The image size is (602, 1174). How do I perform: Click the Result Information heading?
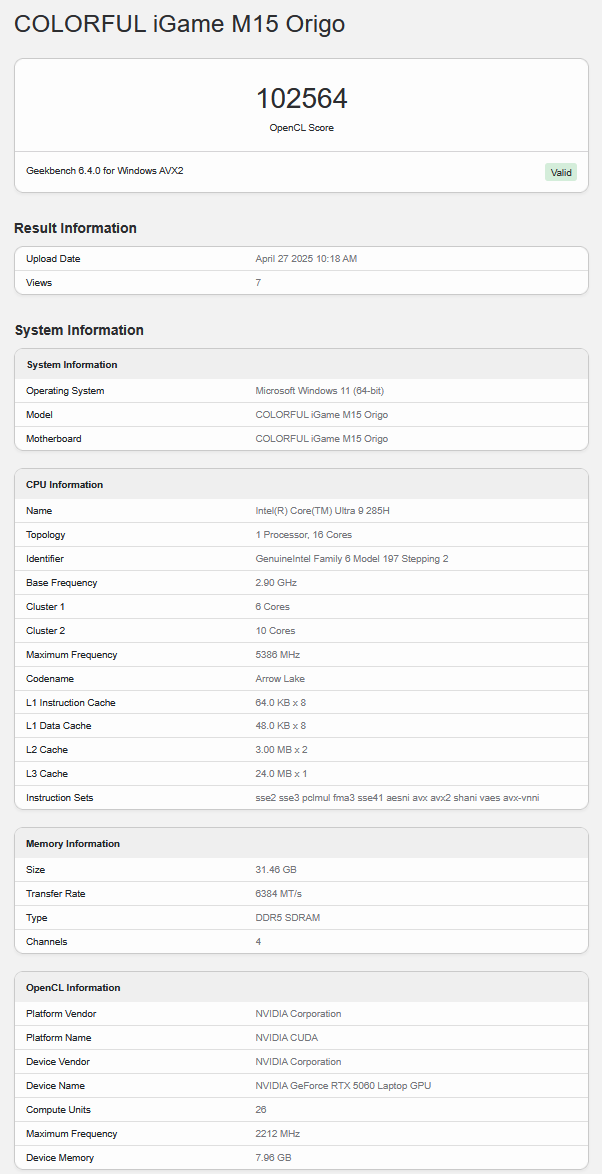click(75, 228)
